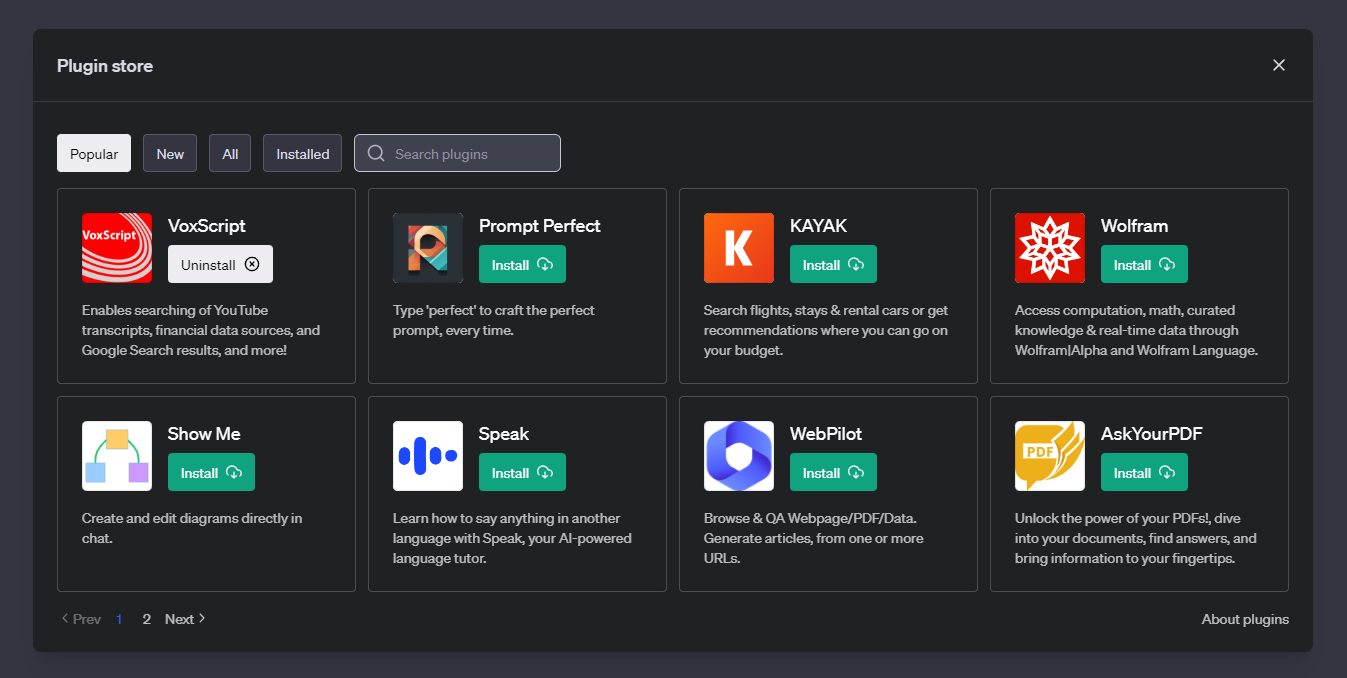
Task: Install the KAYAK plugin
Action: coord(833,264)
